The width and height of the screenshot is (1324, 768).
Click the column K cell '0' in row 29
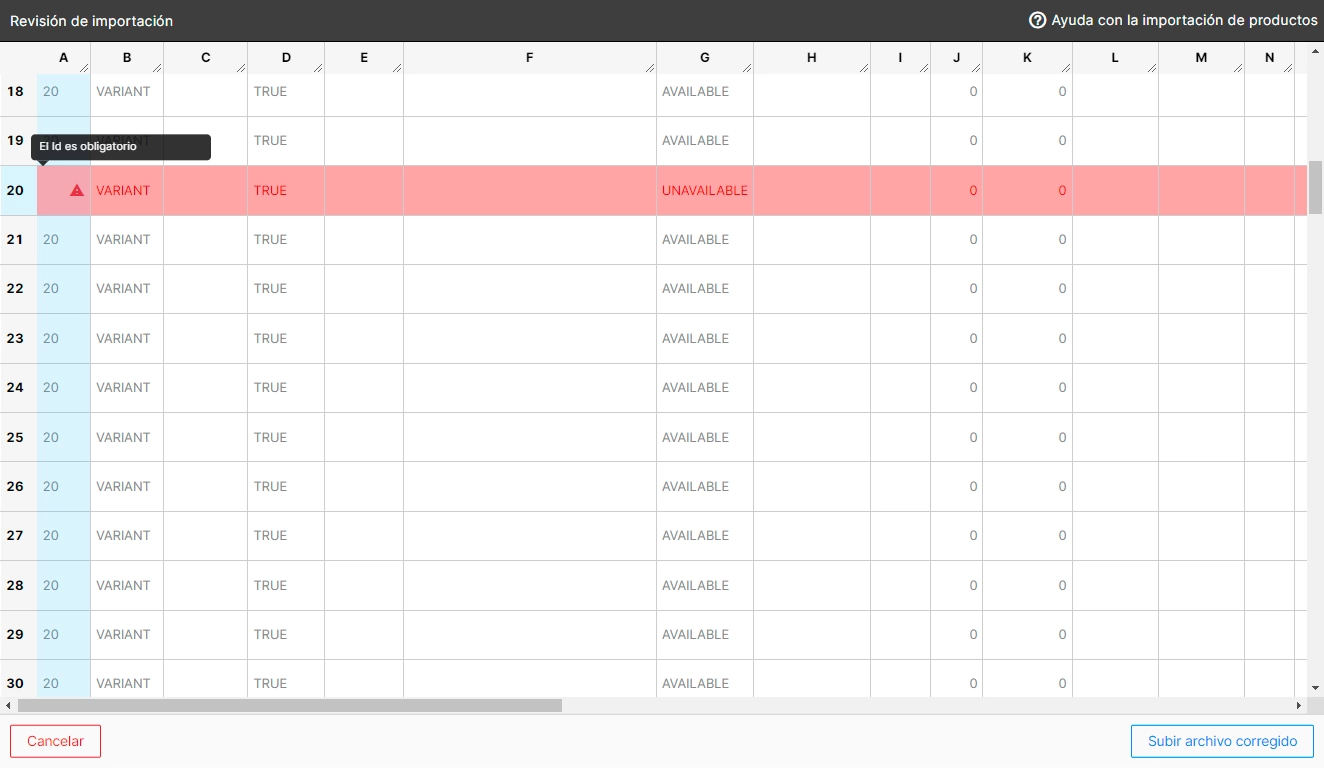[1027, 634]
